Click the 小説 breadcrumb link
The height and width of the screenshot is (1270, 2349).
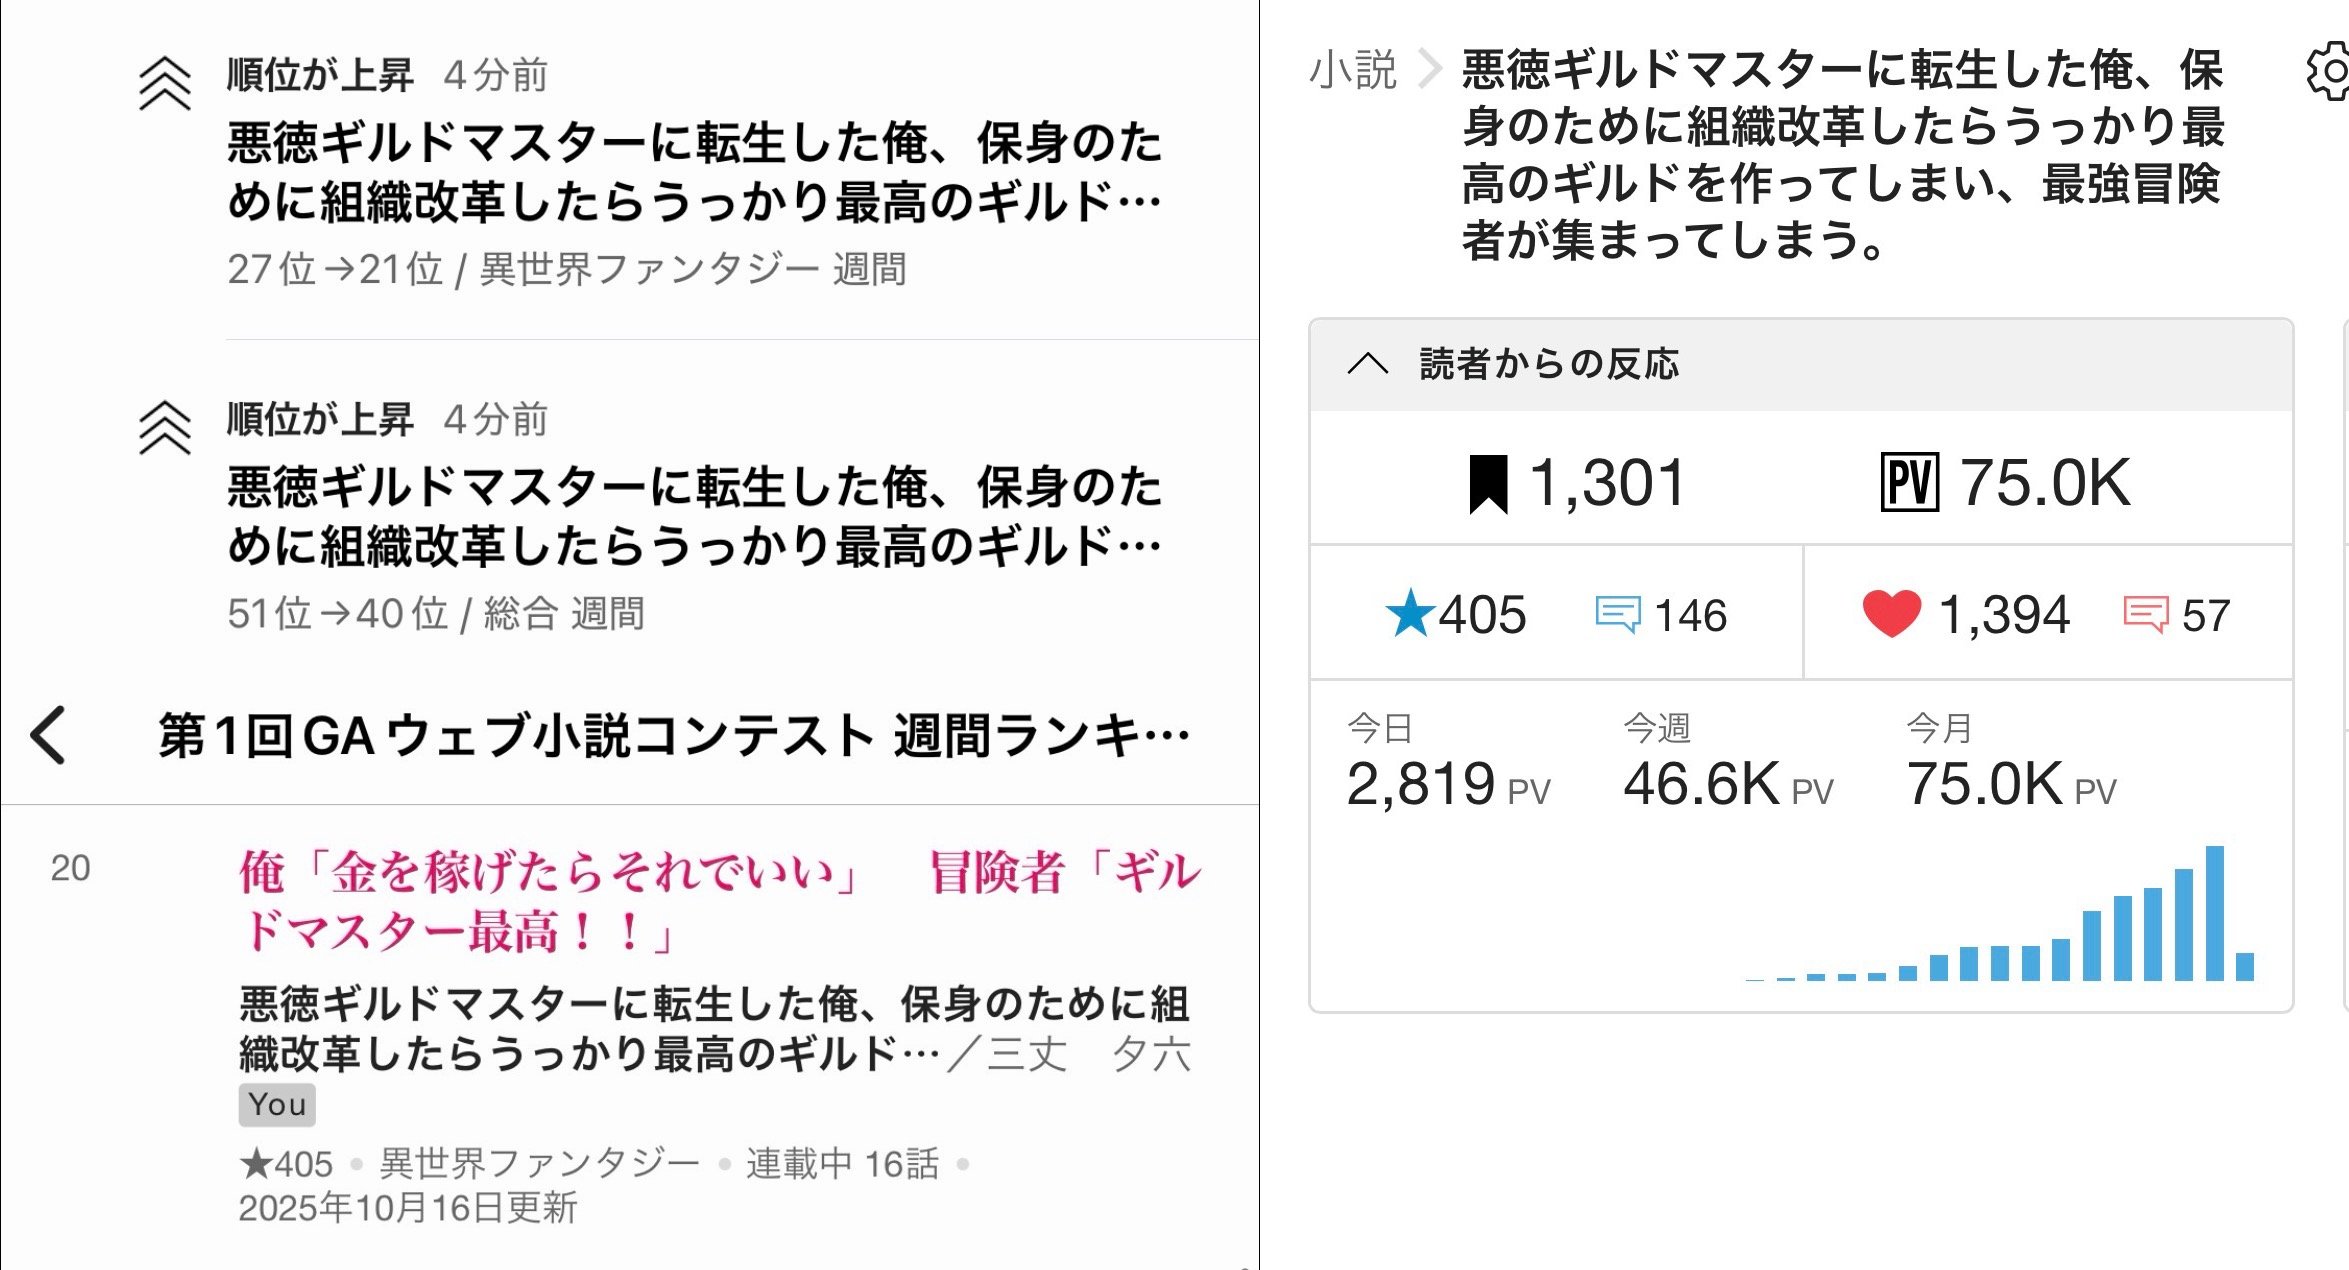1352,71
